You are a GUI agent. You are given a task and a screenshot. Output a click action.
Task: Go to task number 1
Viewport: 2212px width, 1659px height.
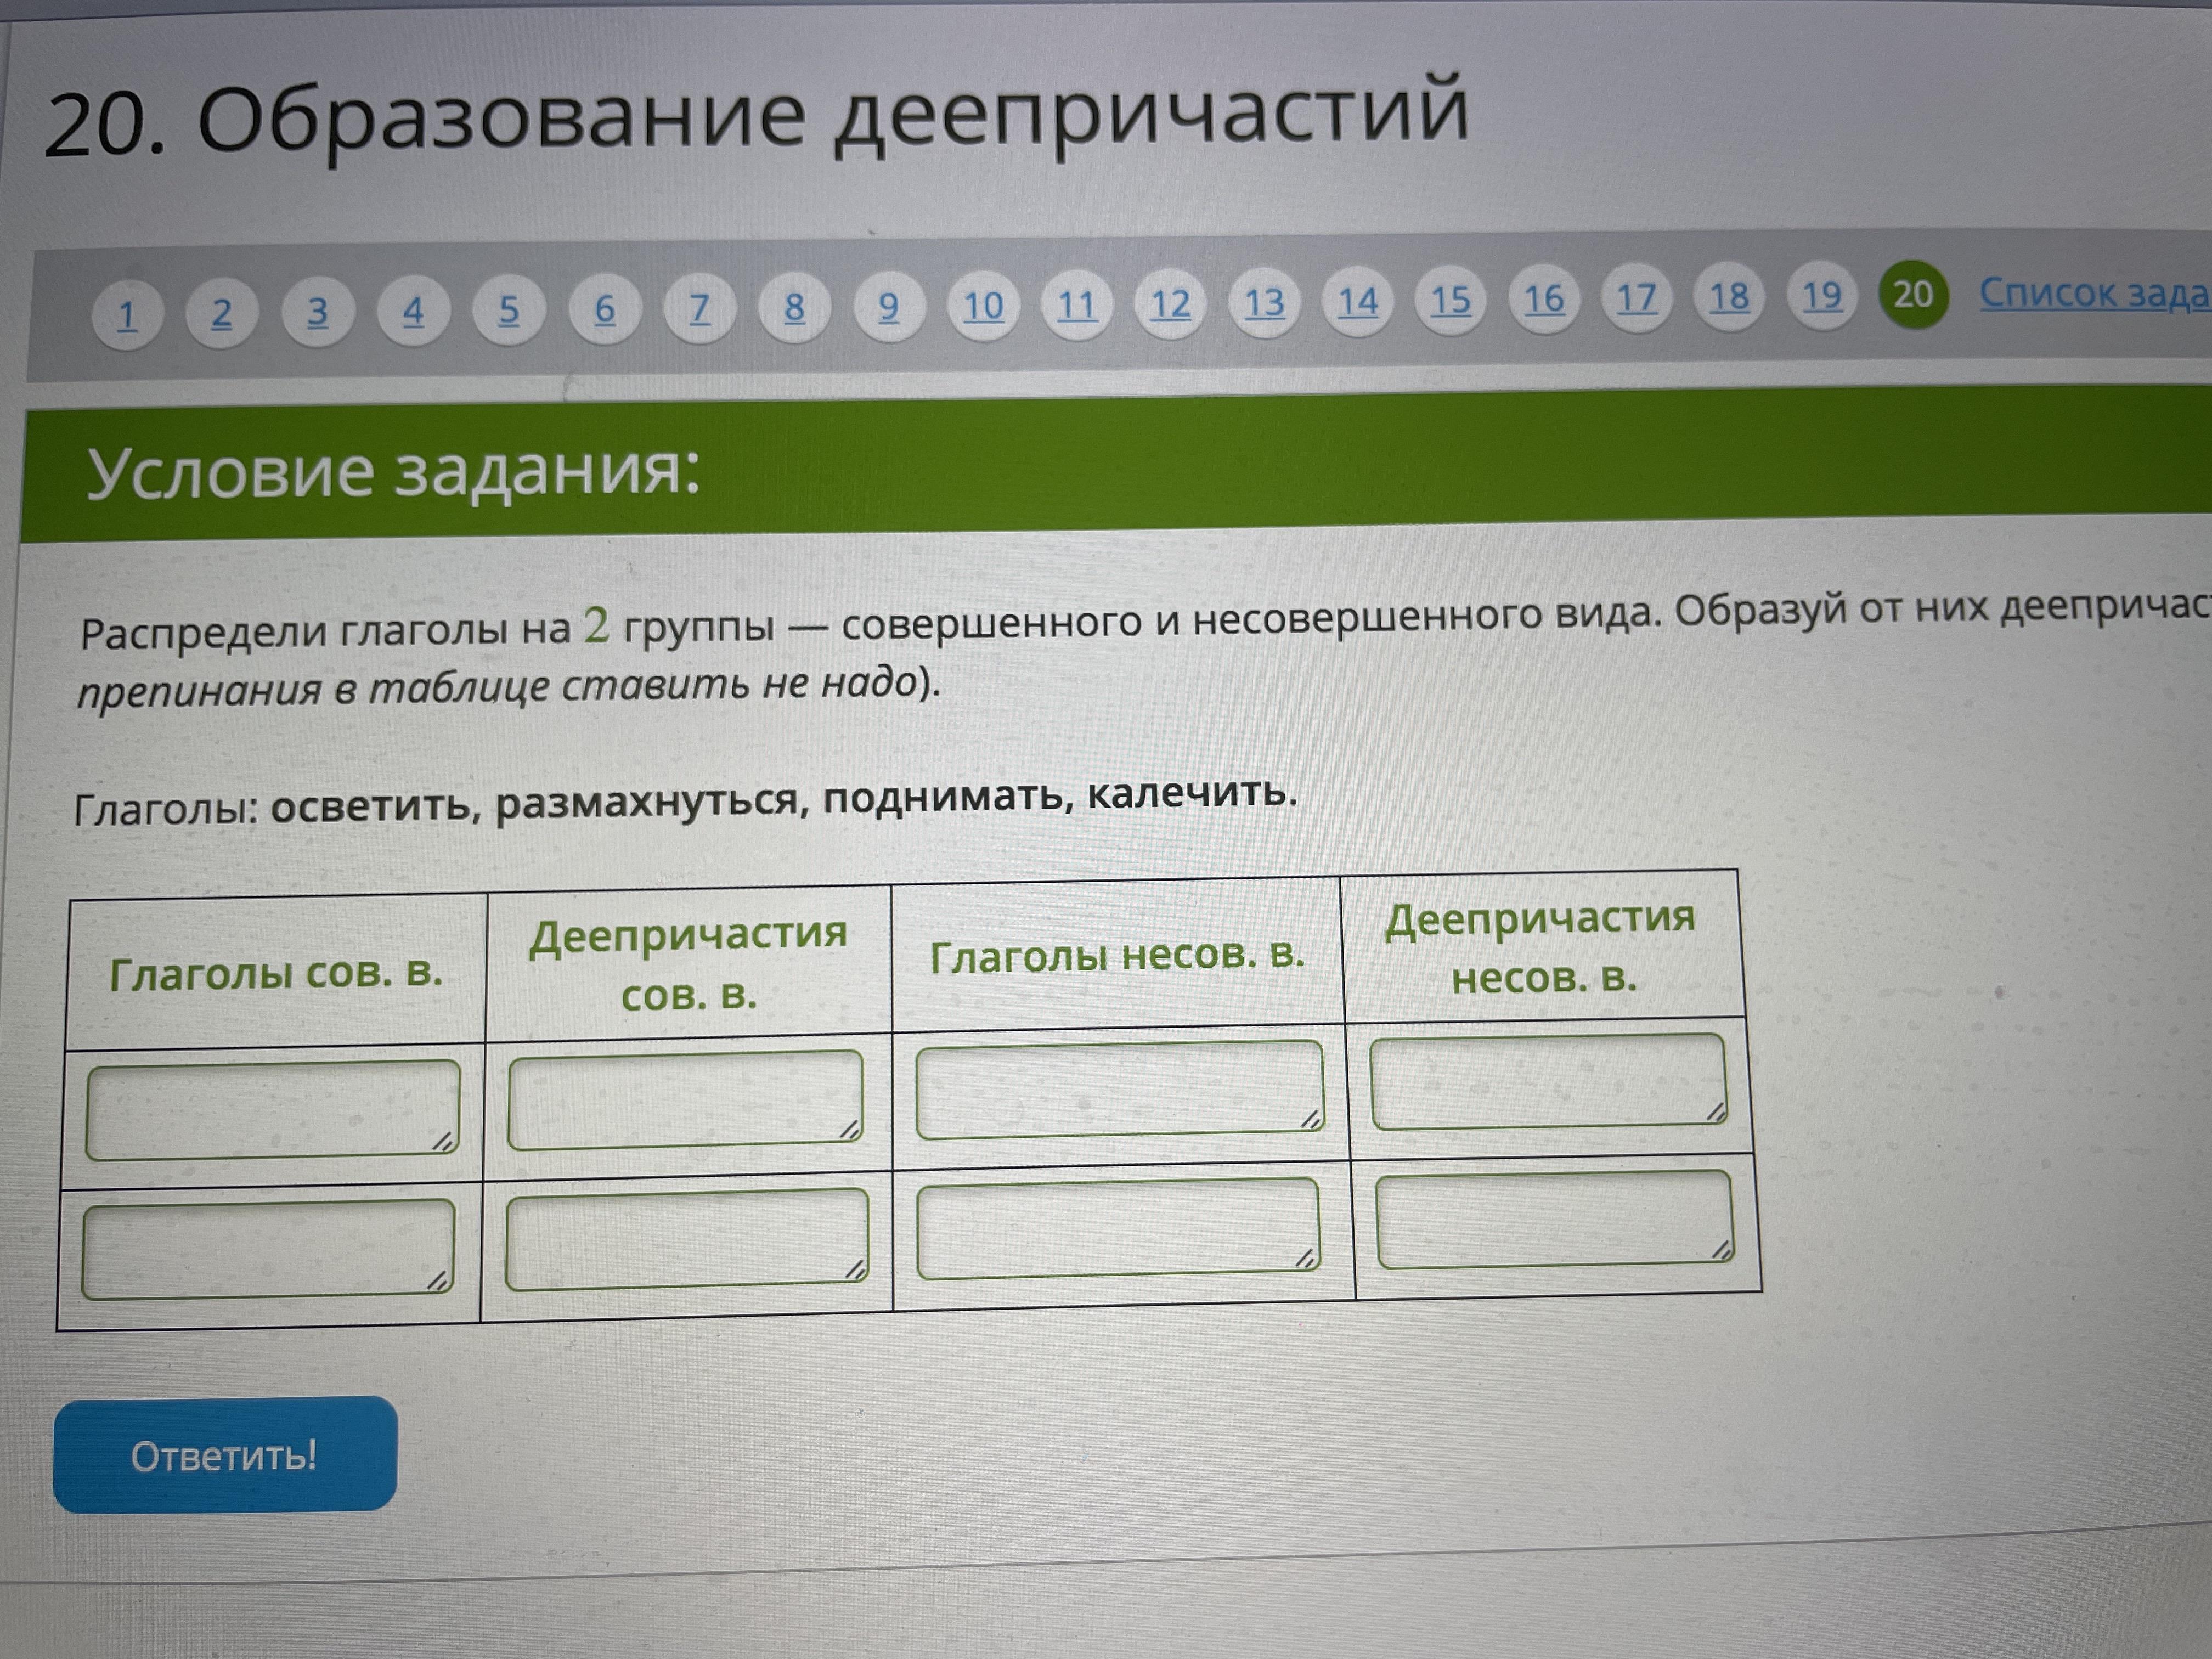(x=127, y=316)
